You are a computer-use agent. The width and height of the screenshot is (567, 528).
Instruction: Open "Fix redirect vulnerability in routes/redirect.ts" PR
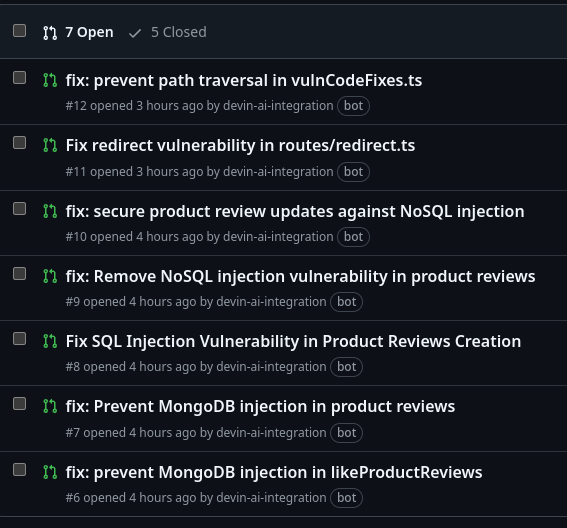point(240,145)
